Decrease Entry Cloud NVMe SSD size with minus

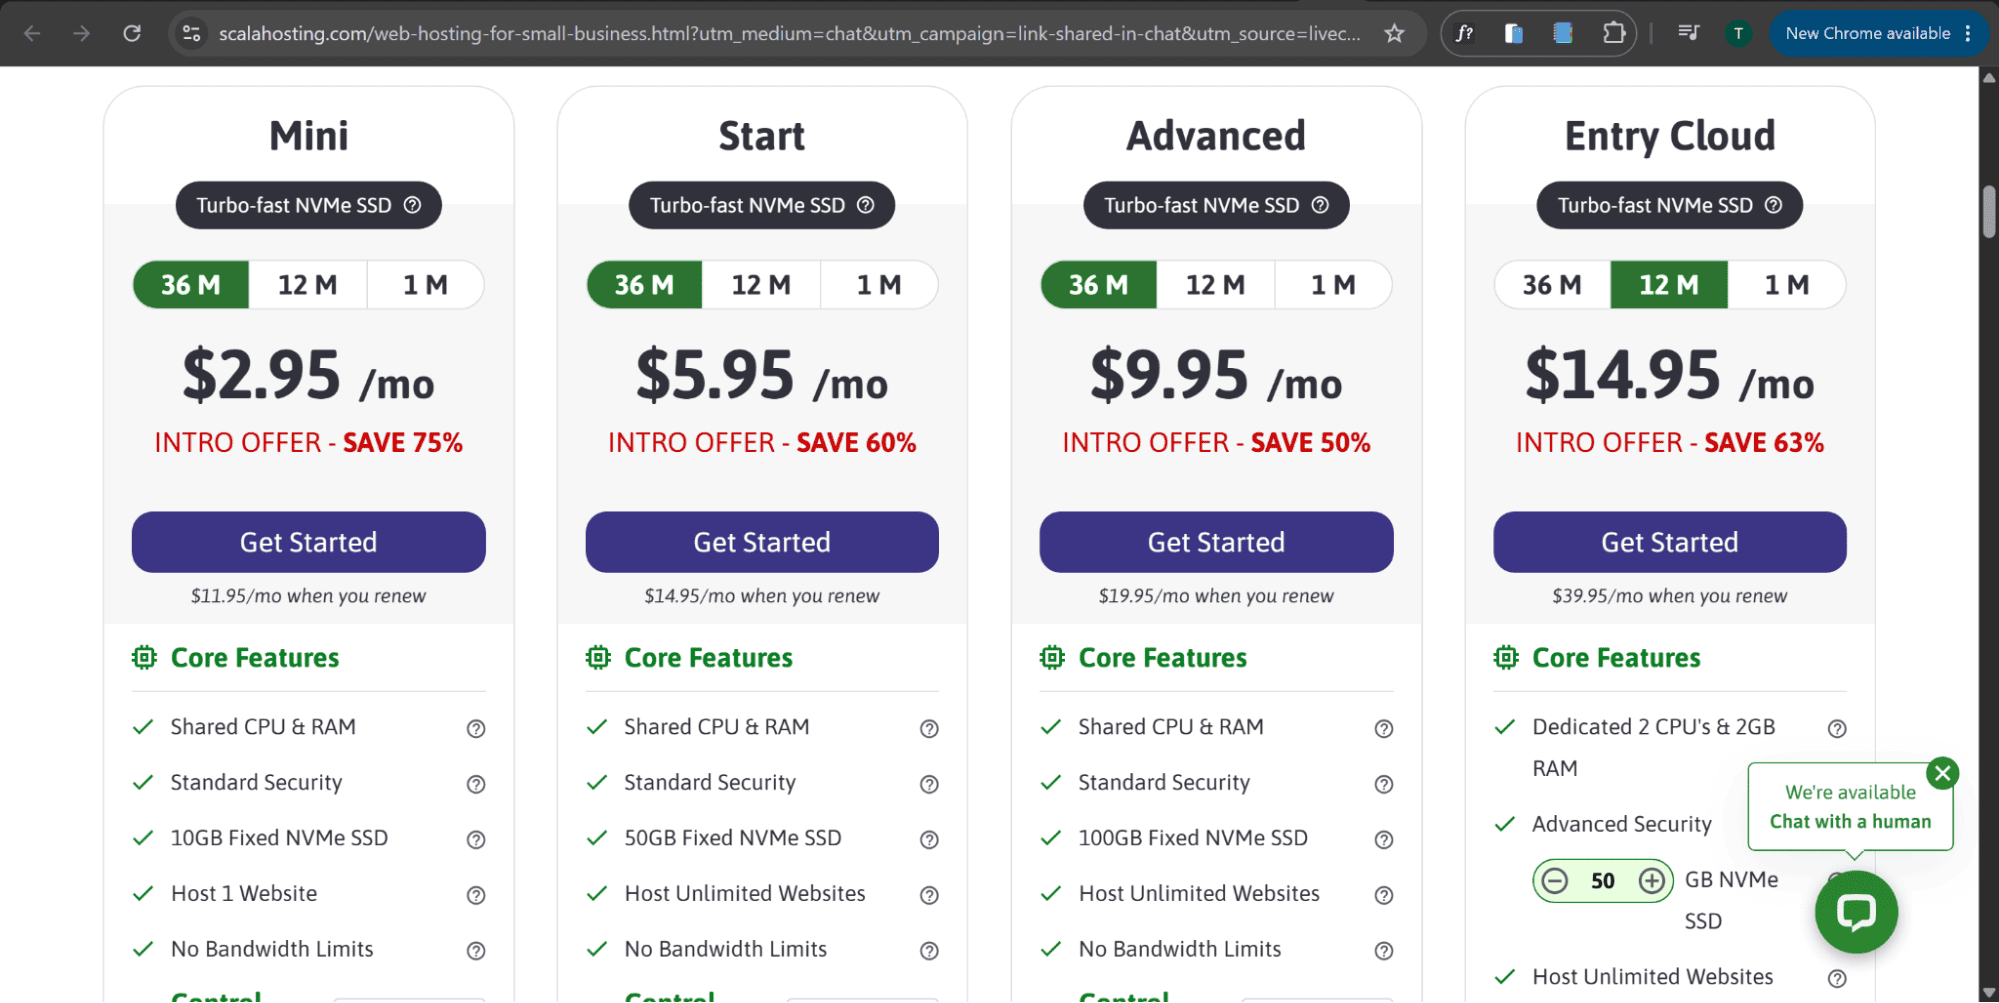[1554, 881]
